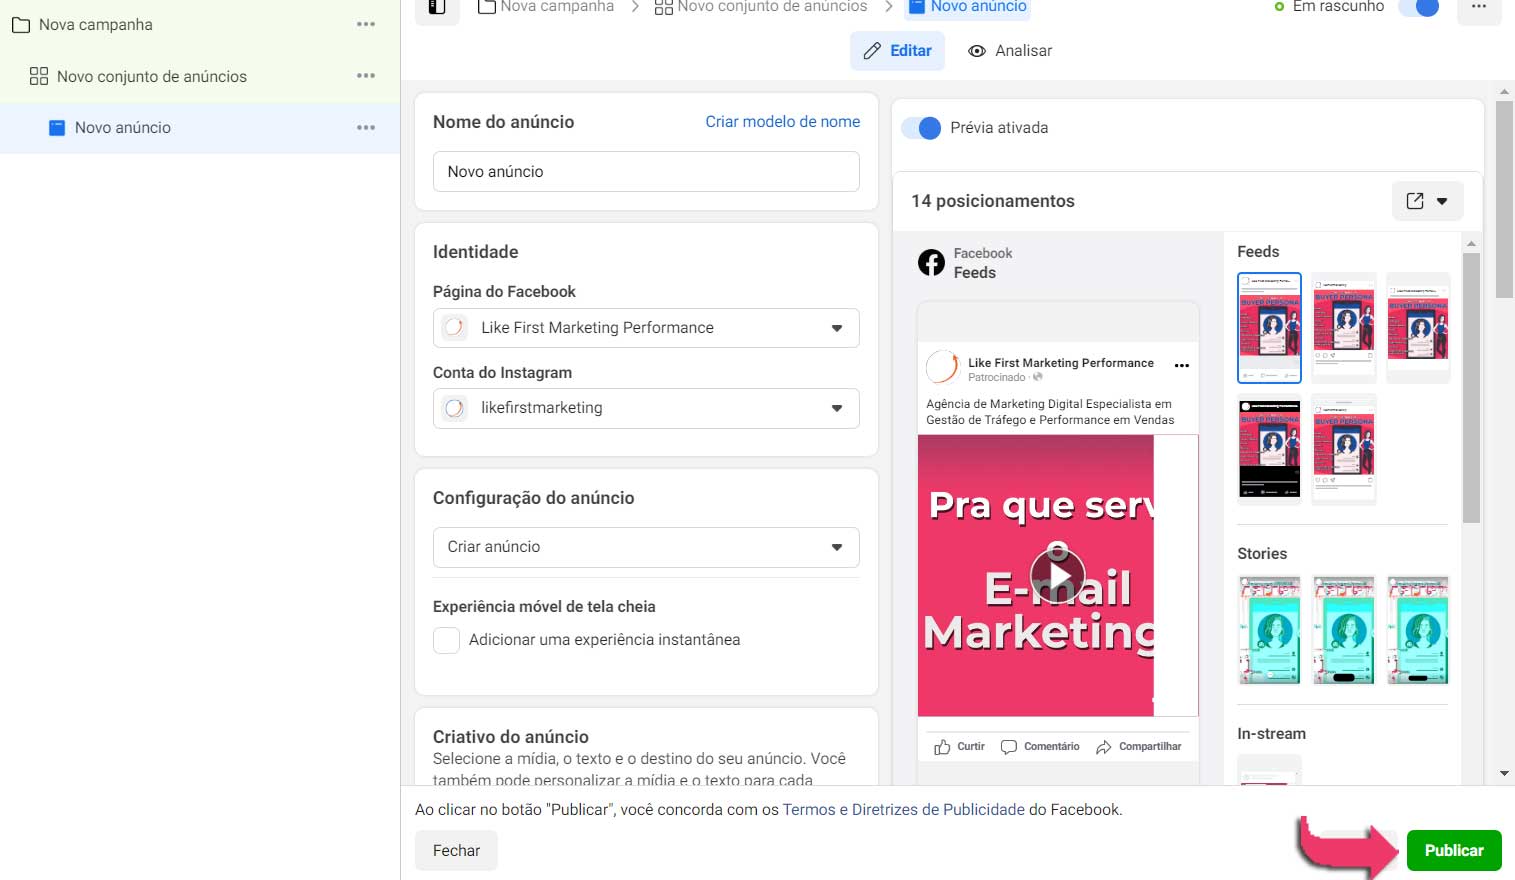Select the fifth Feeds placement thumbnail
The width and height of the screenshot is (1515, 880).
1343,449
